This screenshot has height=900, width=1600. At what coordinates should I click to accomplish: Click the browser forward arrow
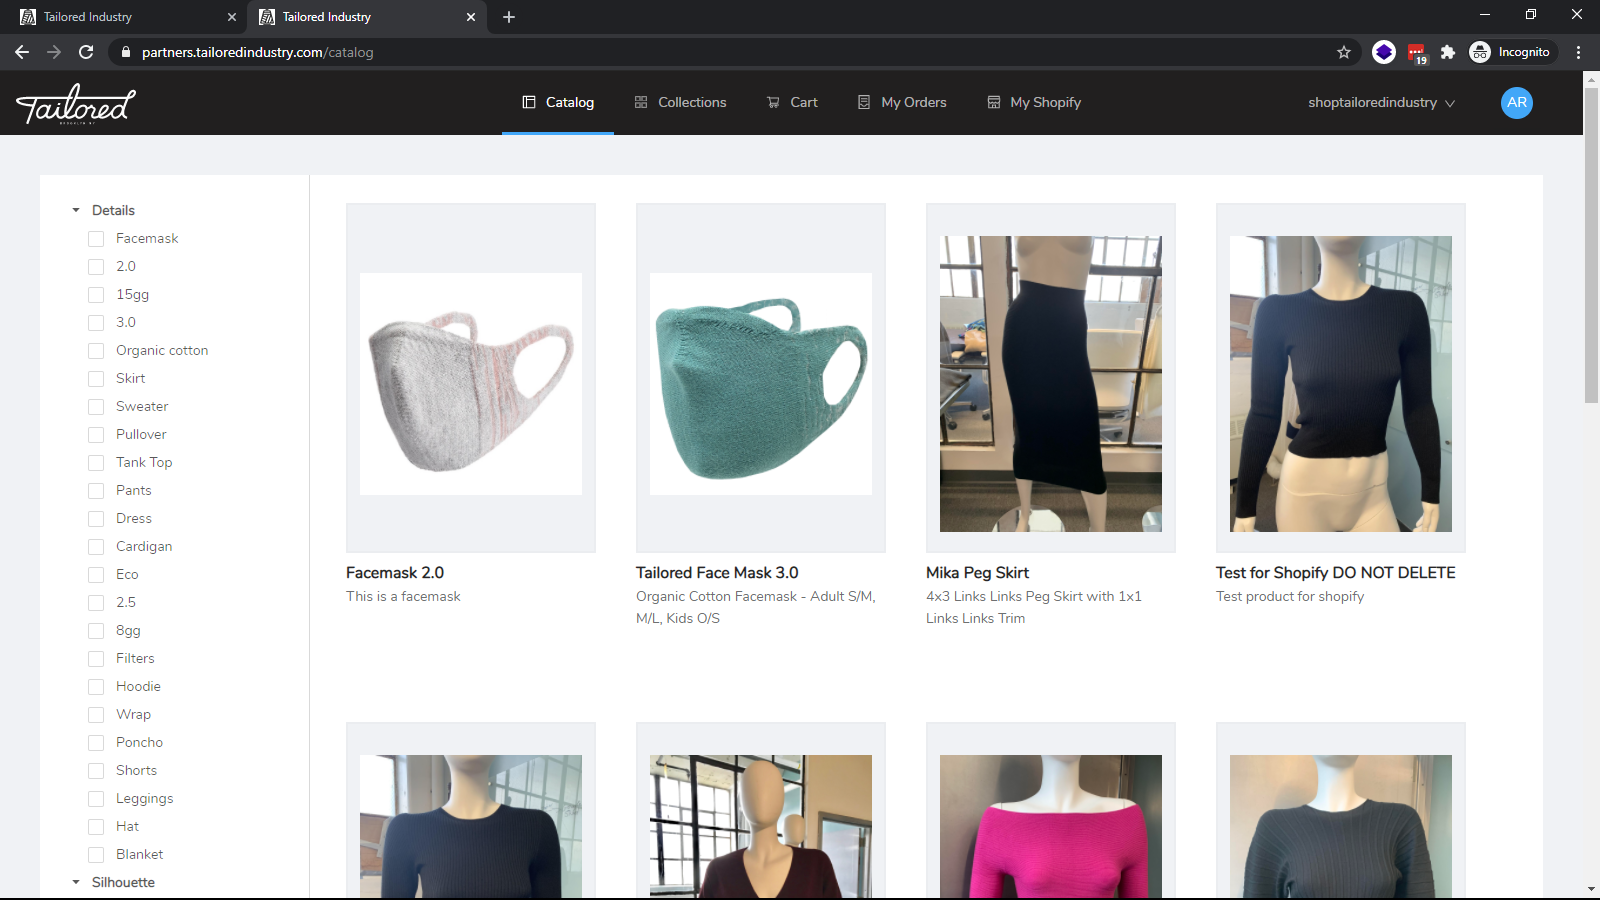tap(54, 52)
